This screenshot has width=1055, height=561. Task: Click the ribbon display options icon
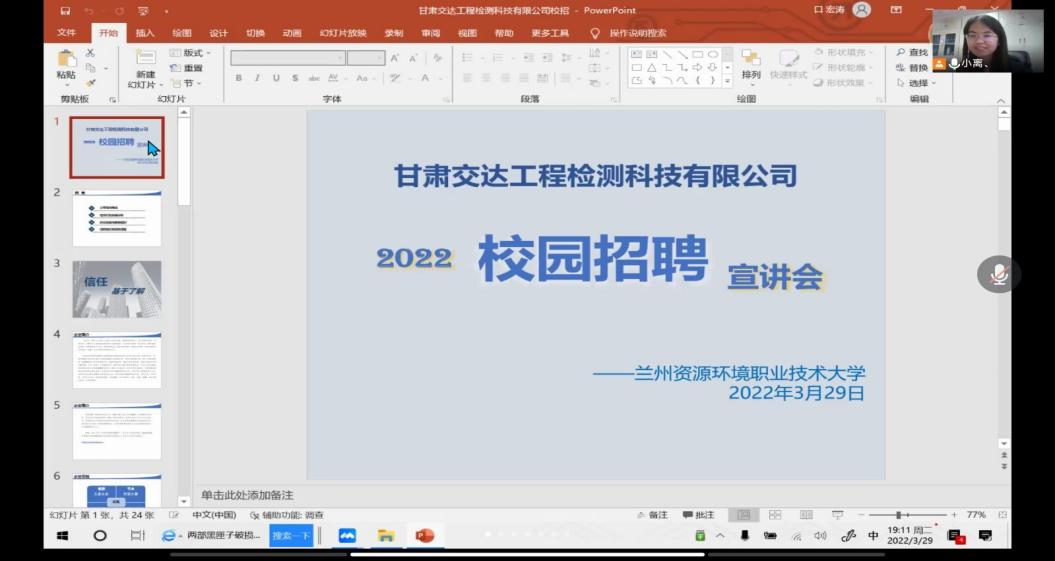(x=896, y=10)
